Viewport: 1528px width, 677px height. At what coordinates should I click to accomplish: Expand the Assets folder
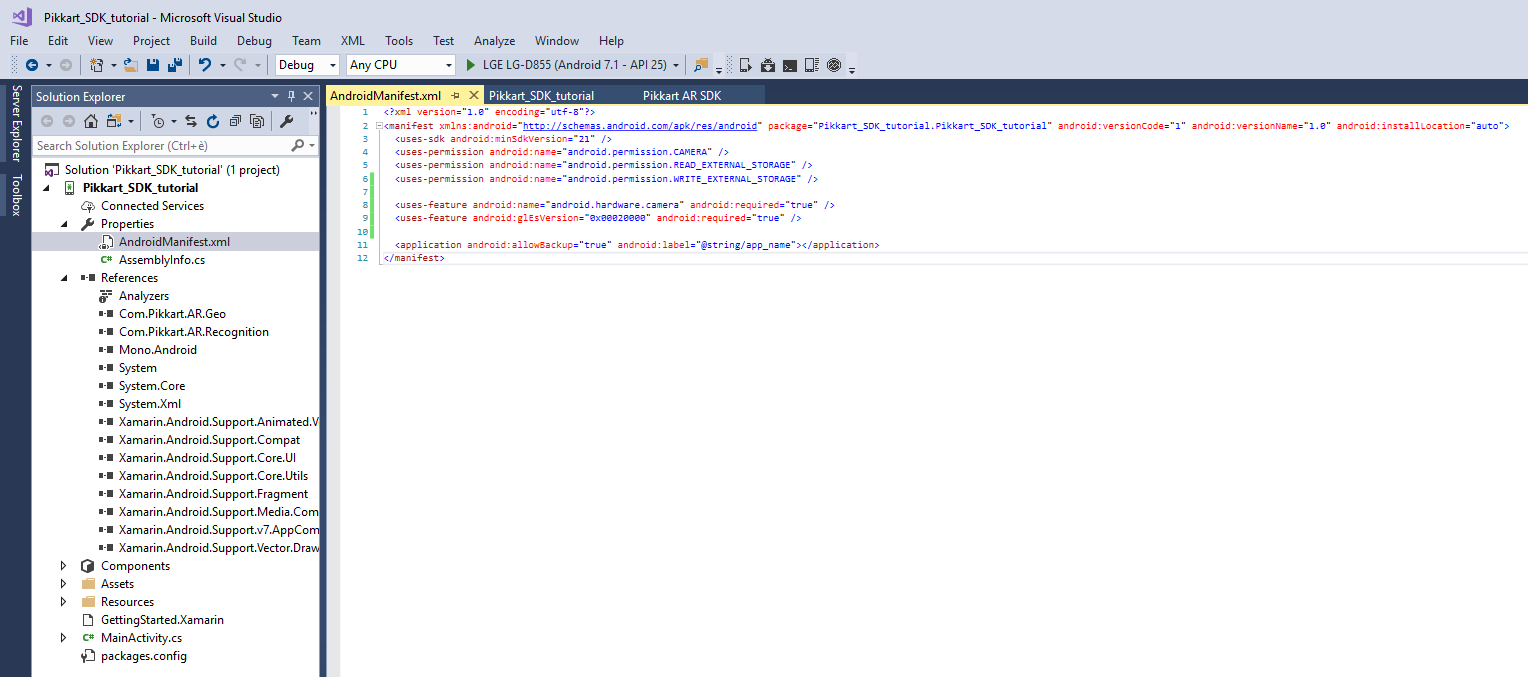click(x=64, y=584)
